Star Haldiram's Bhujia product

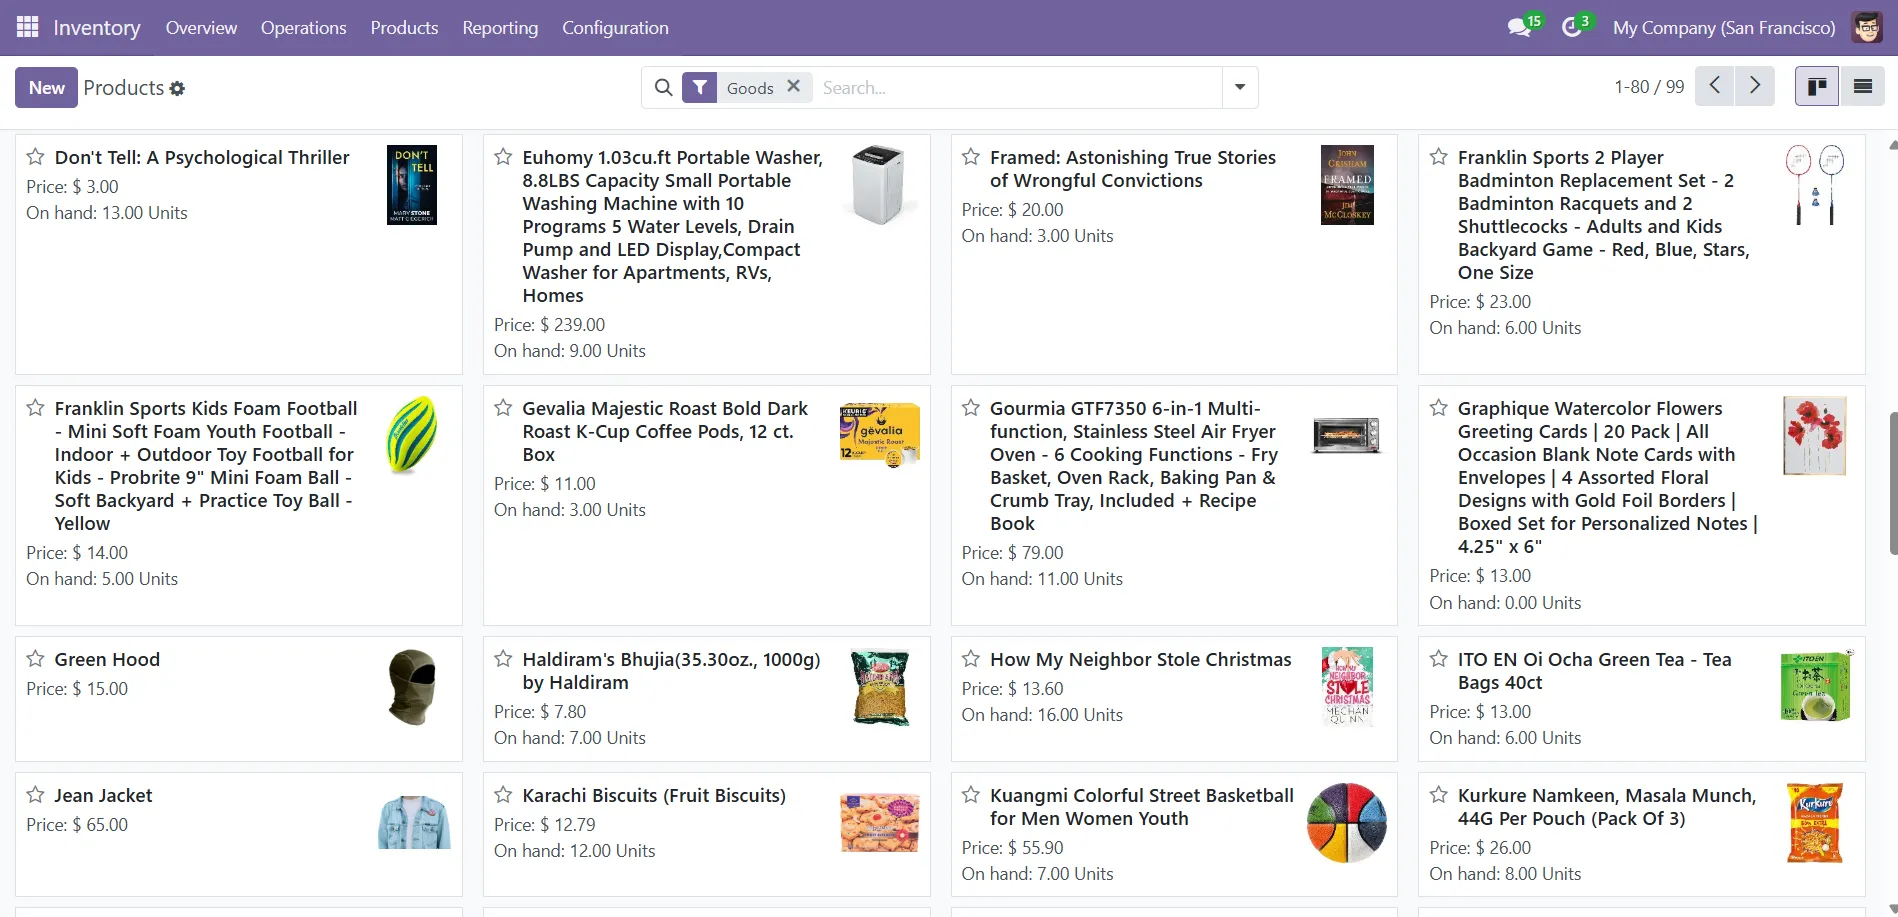(x=503, y=659)
